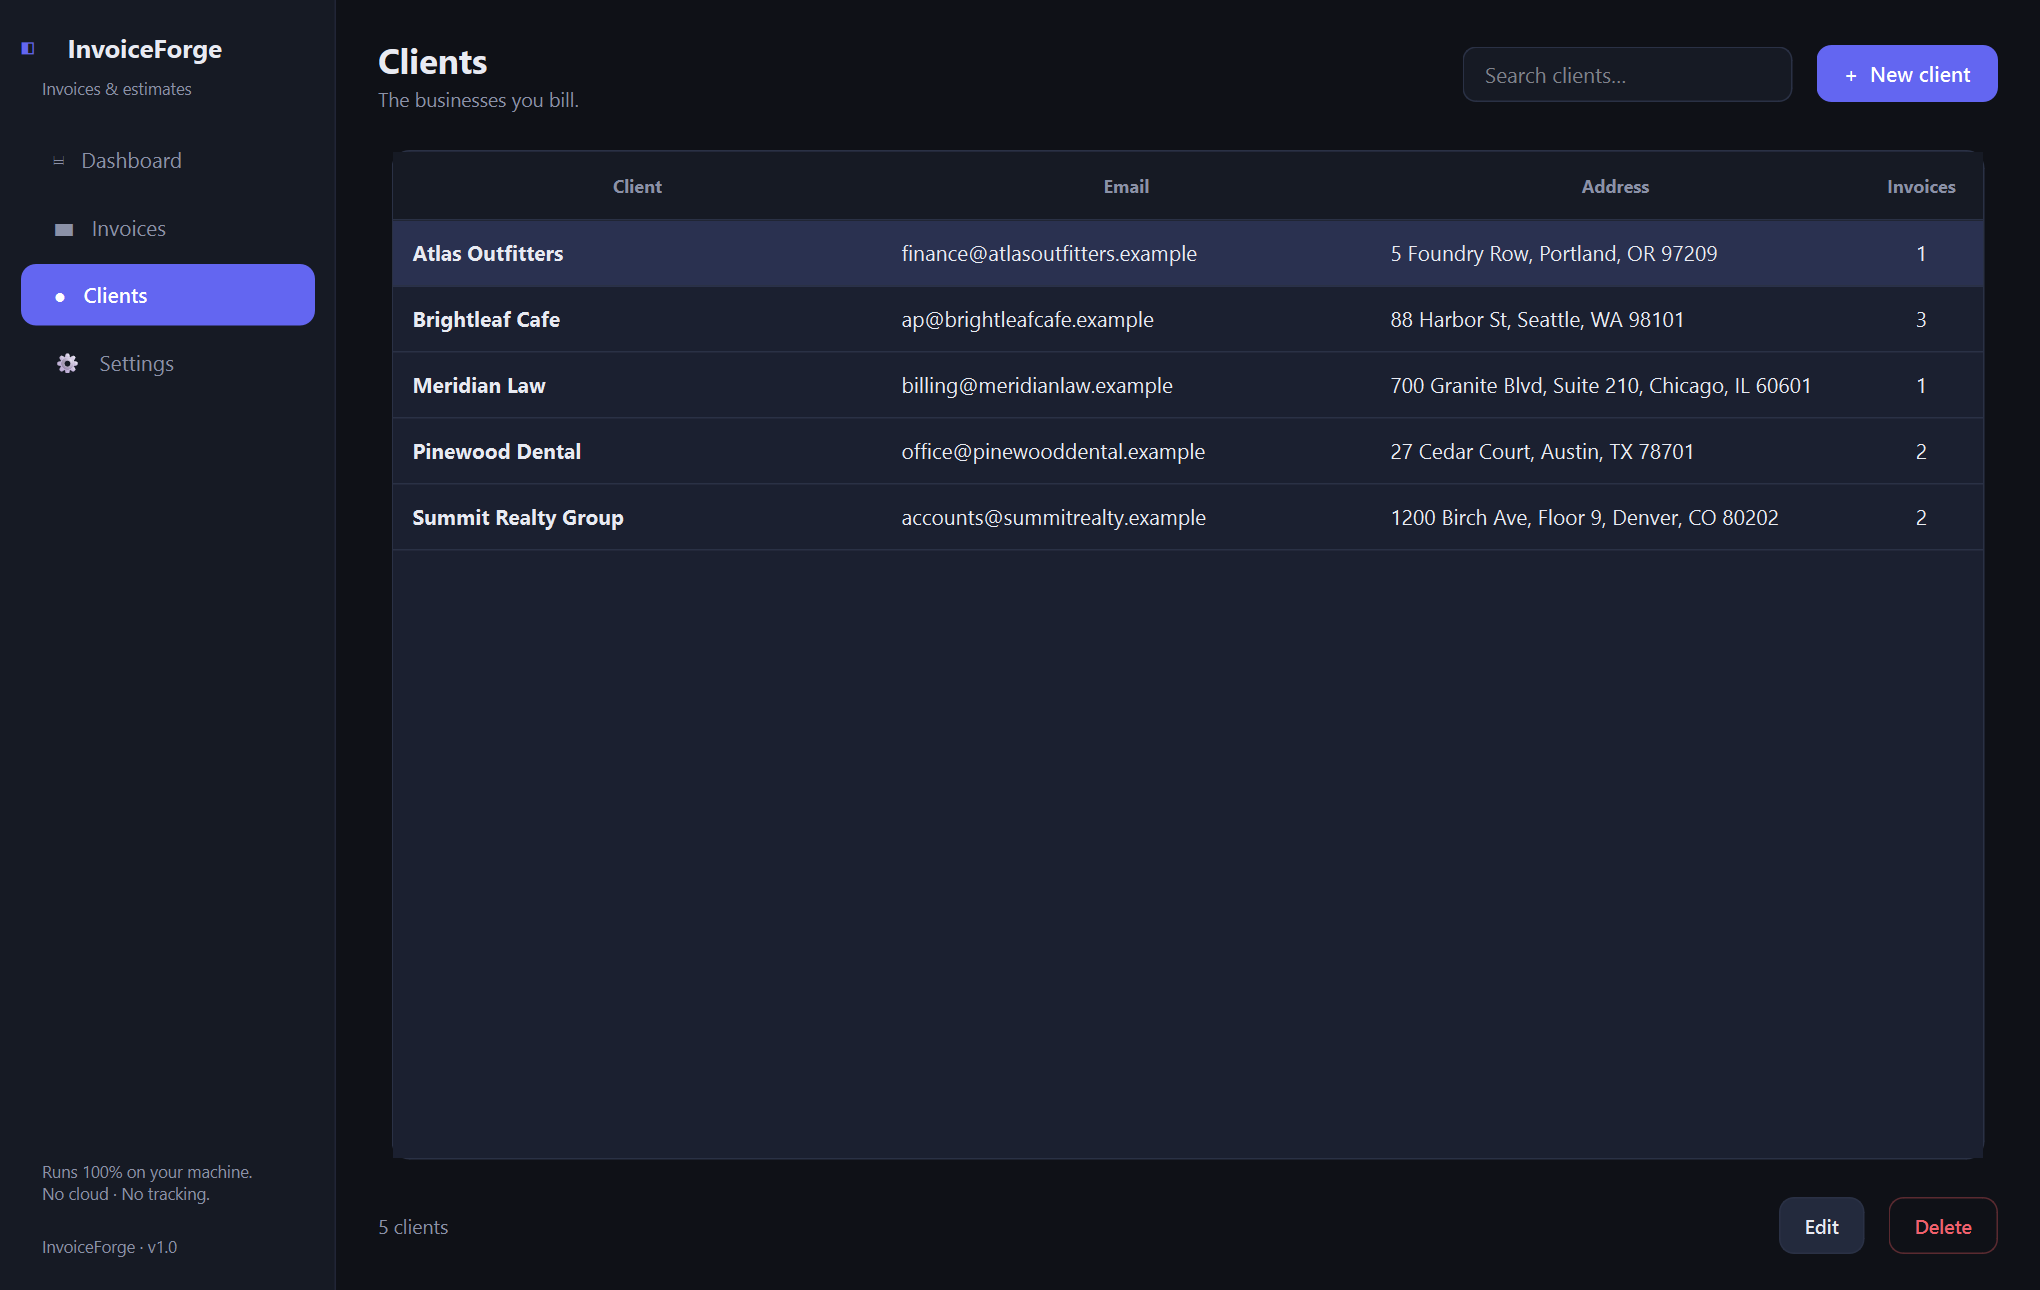Click the 88 Harbor St address
The width and height of the screenshot is (2040, 1290).
click(1537, 320)
